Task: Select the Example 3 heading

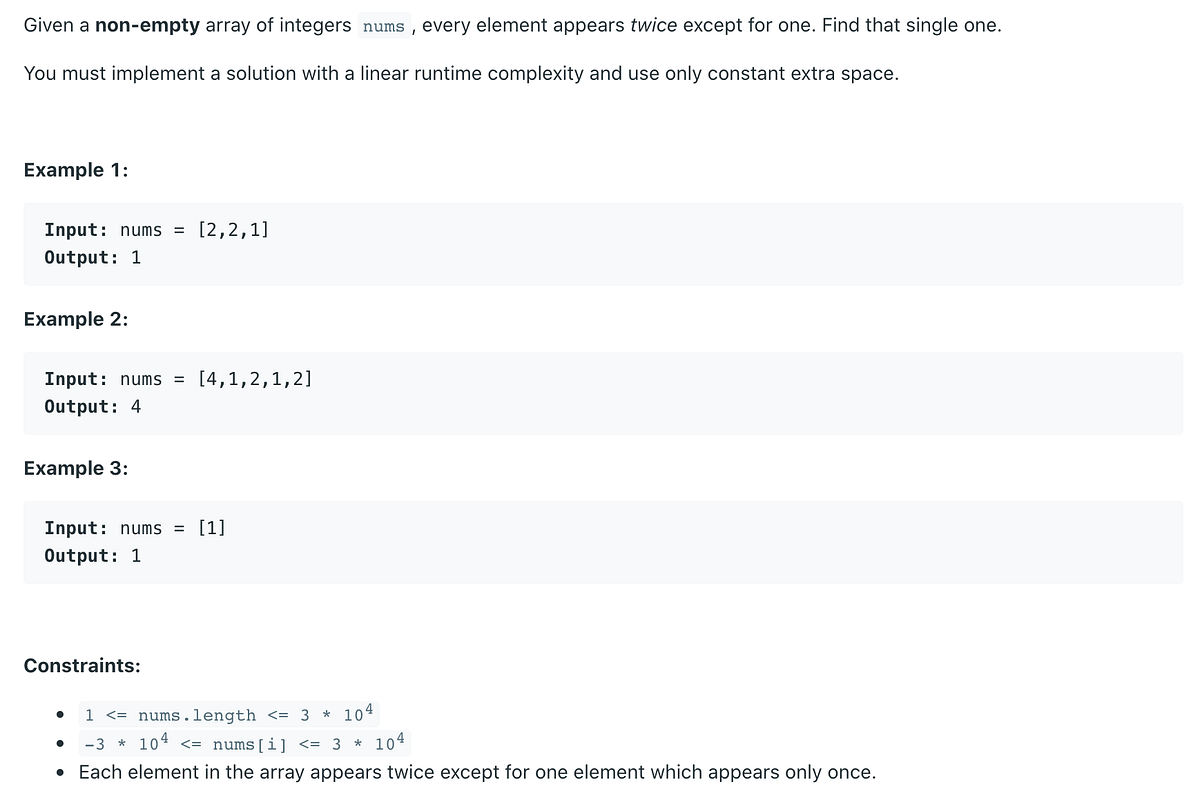Action: 76,468
